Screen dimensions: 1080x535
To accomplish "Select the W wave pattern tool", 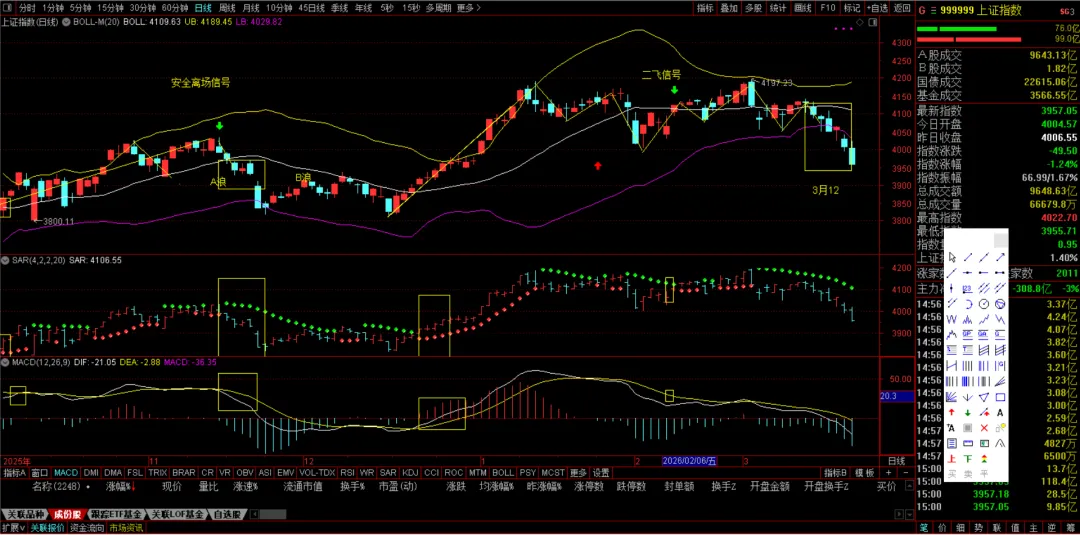I will click(x=952, y=319).
